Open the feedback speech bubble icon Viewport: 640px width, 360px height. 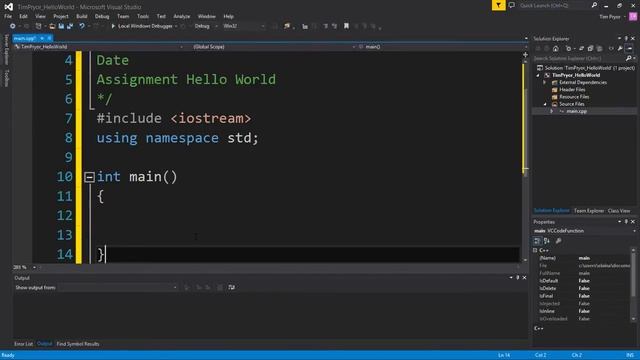(x=511, y=5)
